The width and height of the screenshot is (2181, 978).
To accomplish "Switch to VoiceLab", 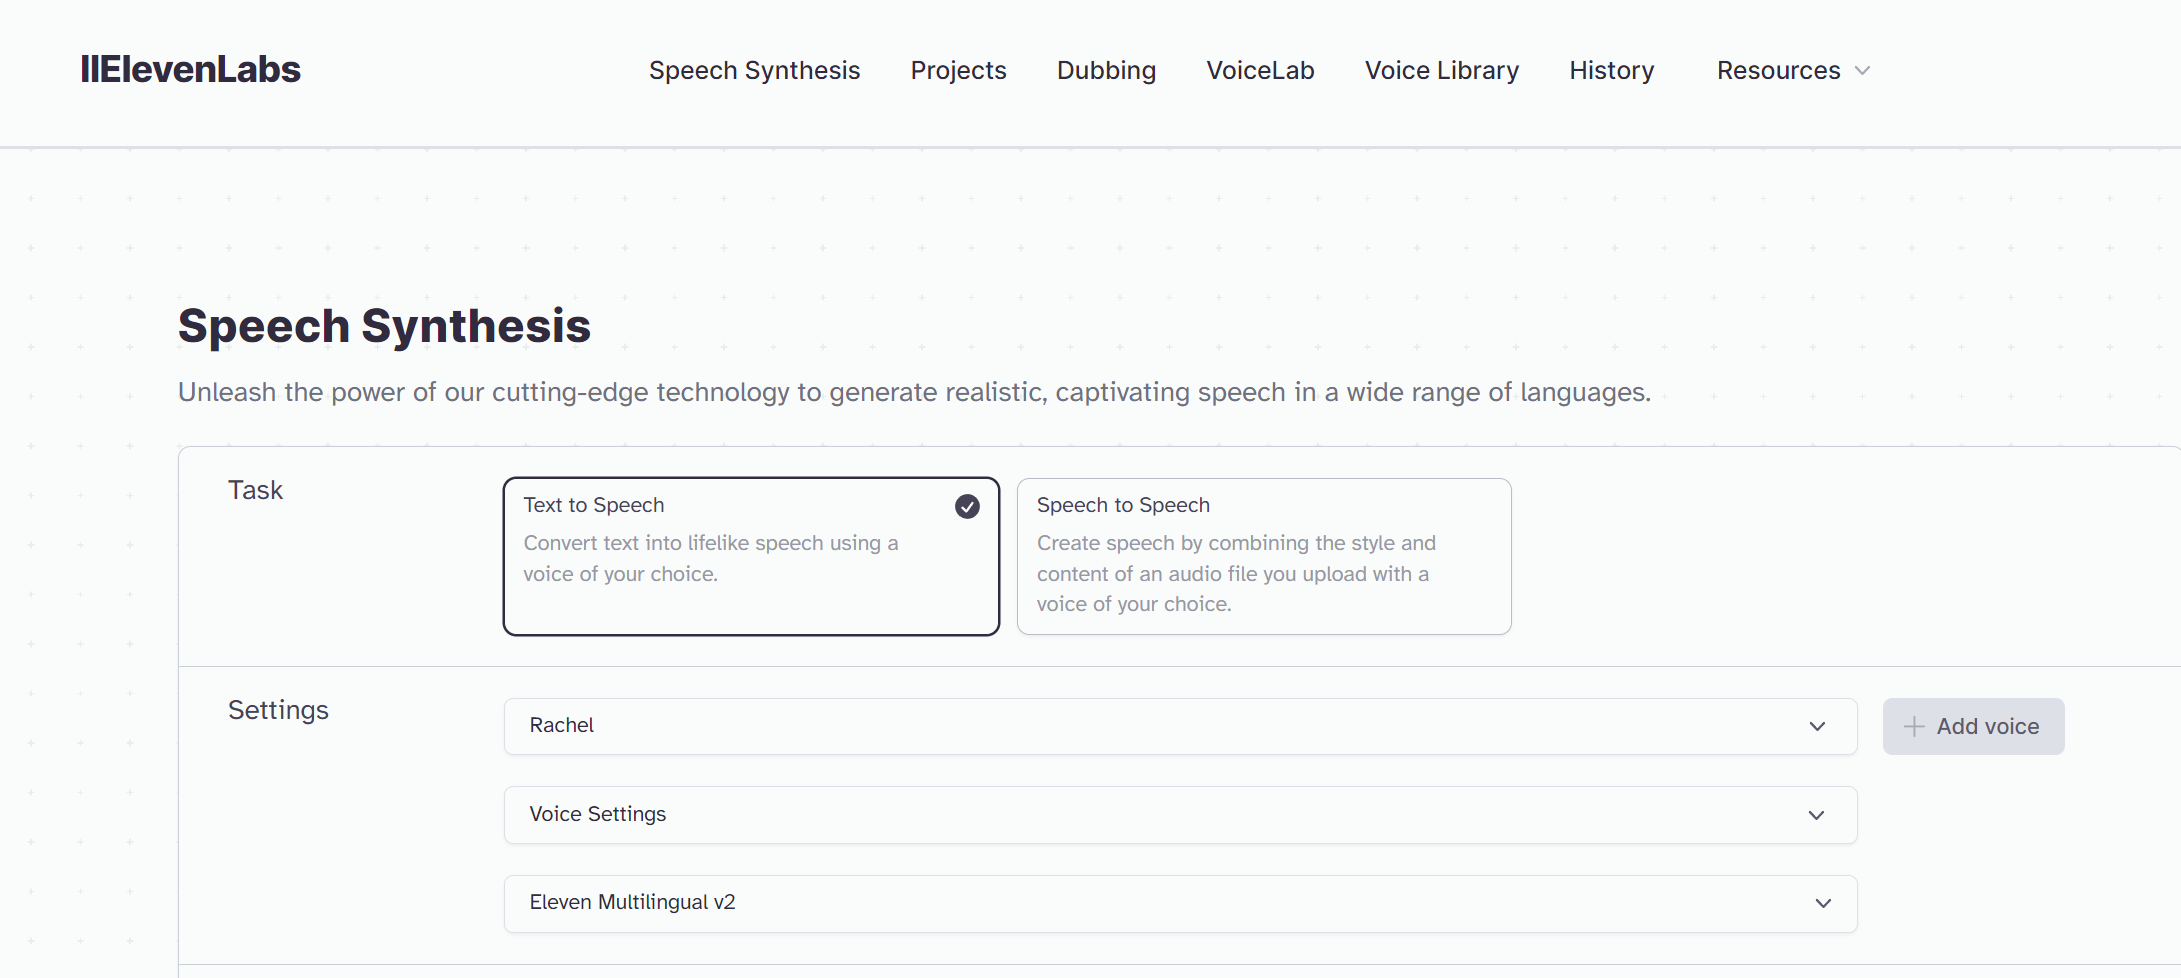I will pos(1260,70).
